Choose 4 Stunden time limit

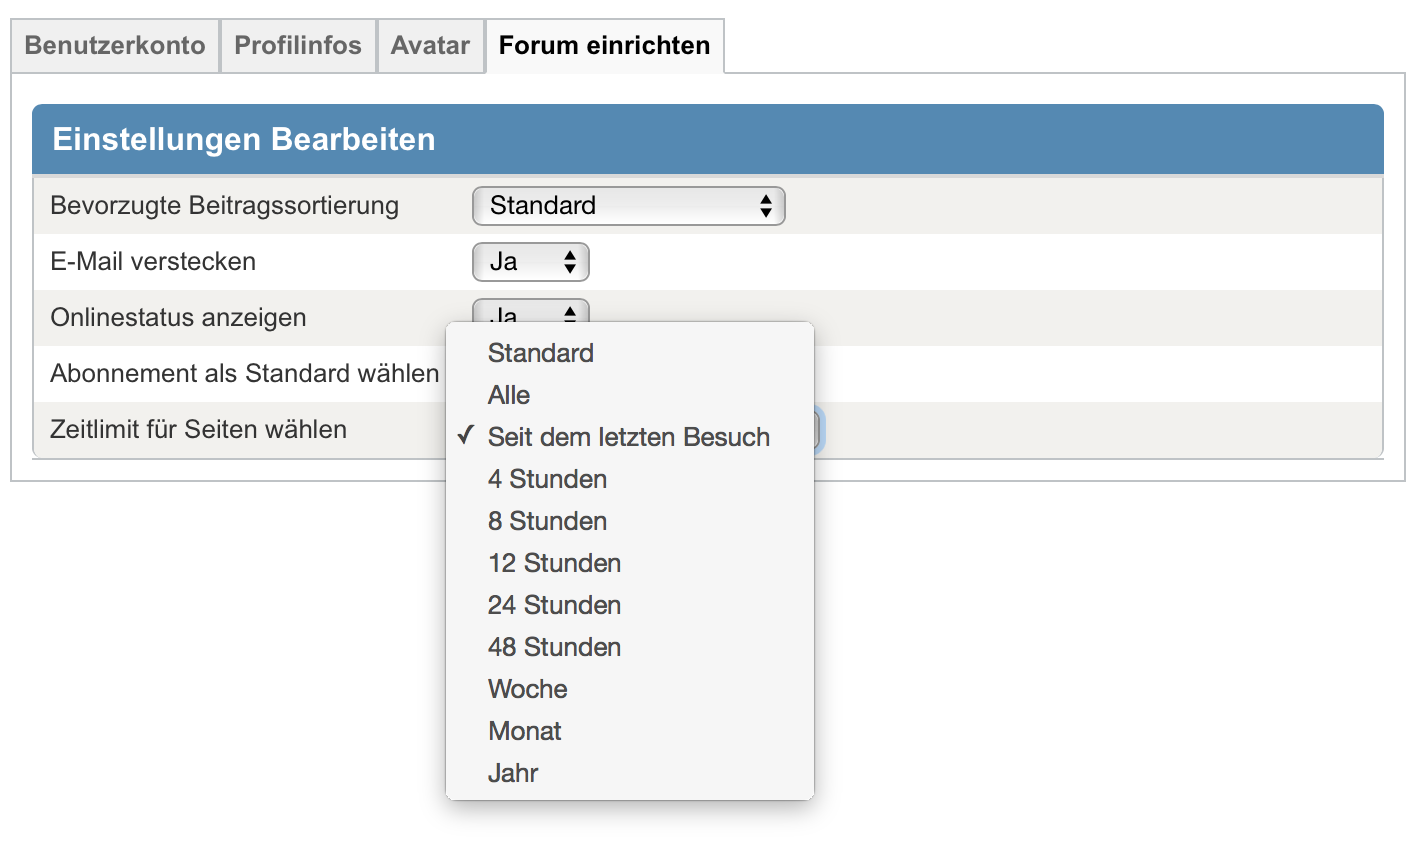547,479
